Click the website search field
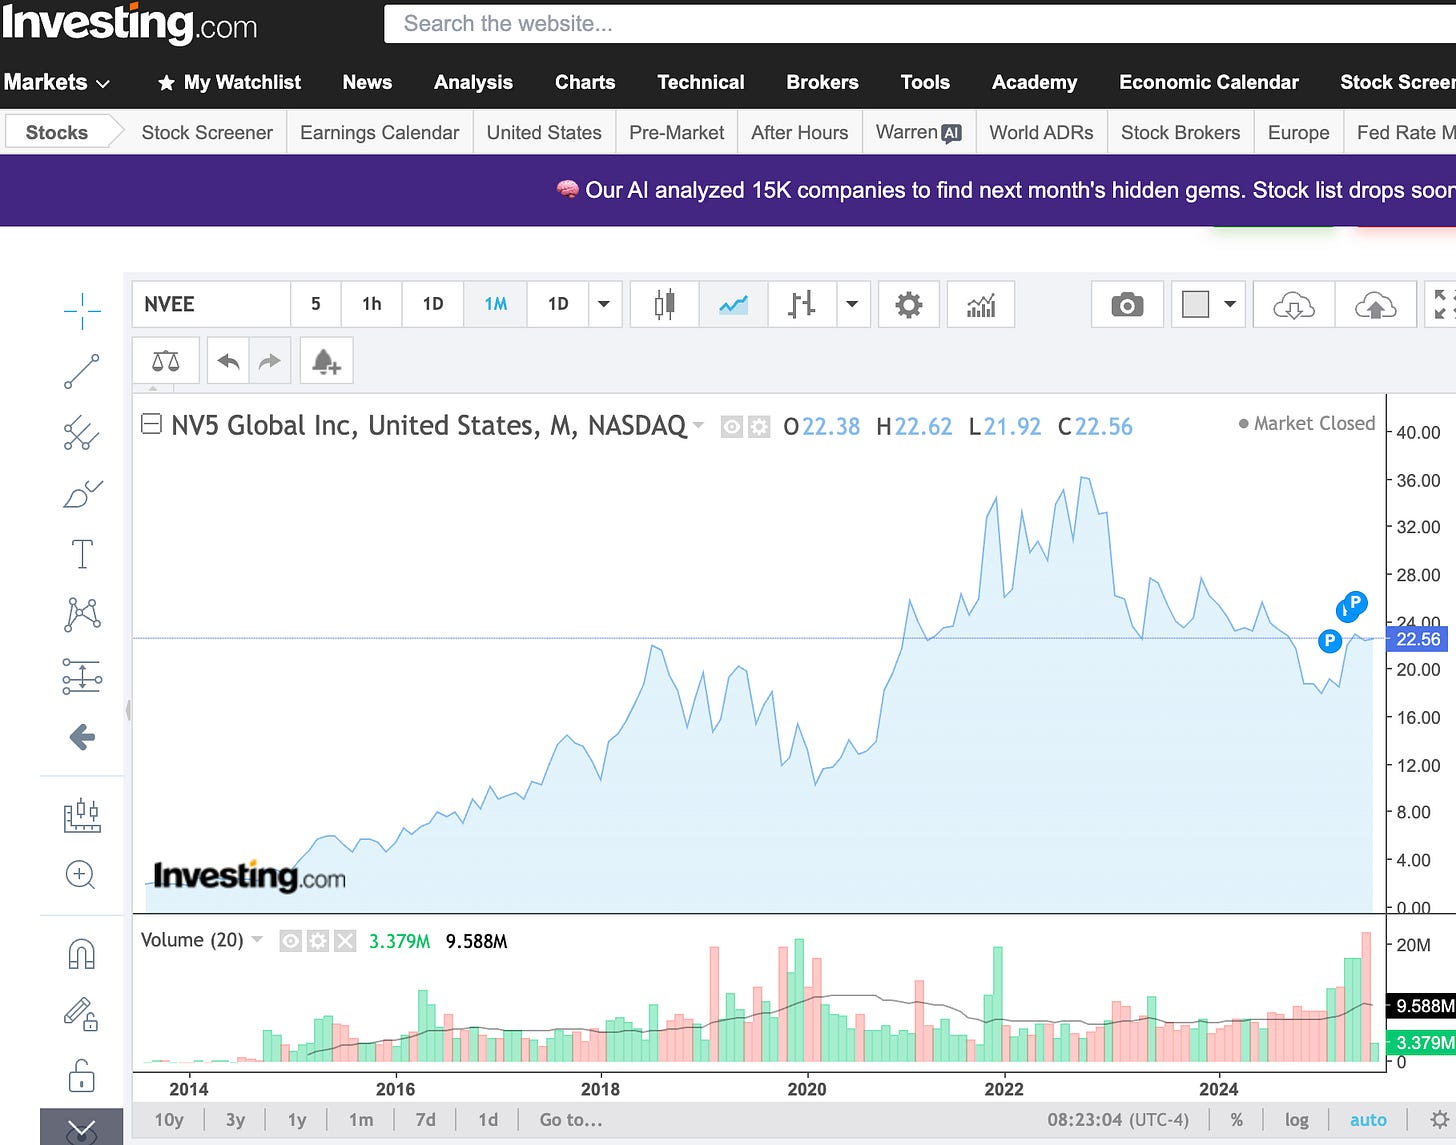Screen dimensions: 1456x1145 920,23
